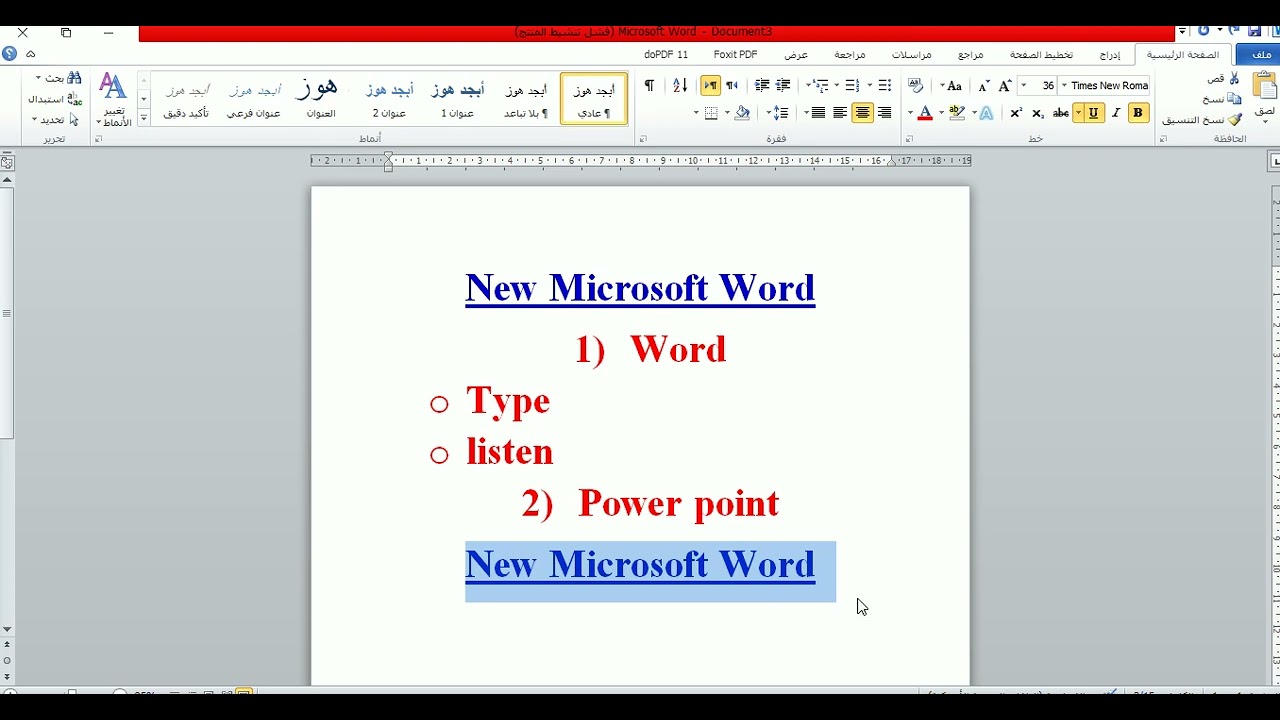Toggle show paragraph marks ¶ button
This screenshot has height=720, width=1280.
(649, 85)
